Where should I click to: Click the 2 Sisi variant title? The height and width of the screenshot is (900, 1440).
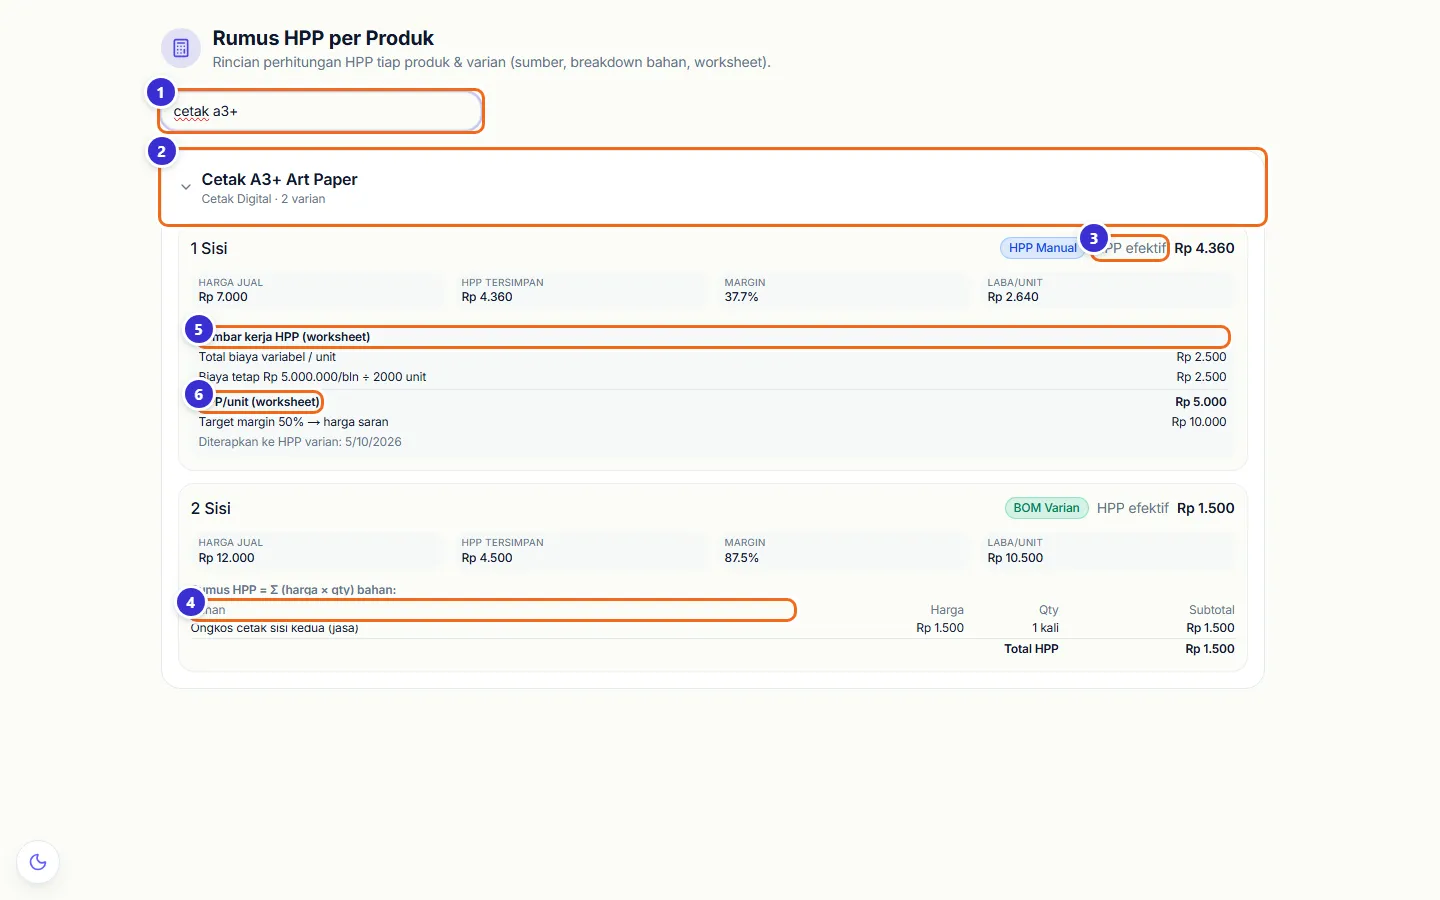click(x=211, y=508)
